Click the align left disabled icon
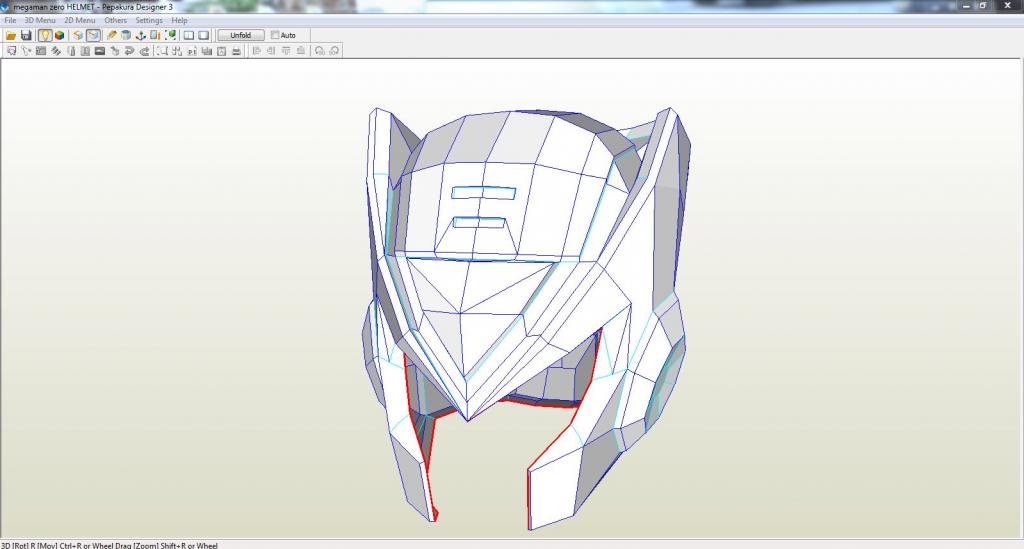 coord(256,51)
